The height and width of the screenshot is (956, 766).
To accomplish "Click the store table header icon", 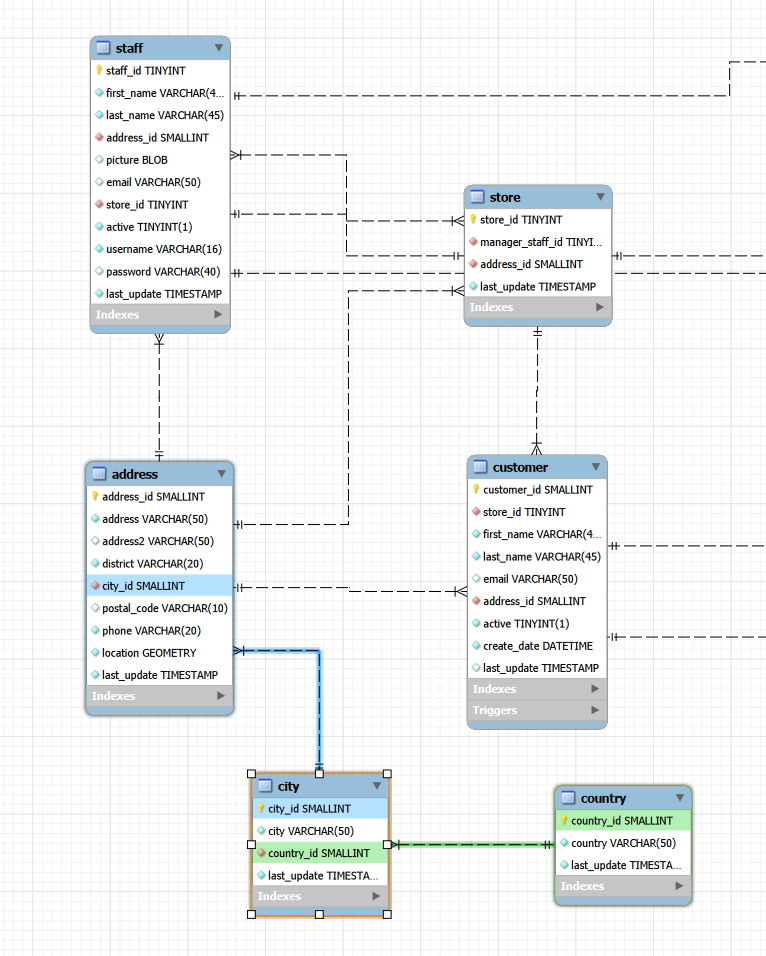I will 477,197.
